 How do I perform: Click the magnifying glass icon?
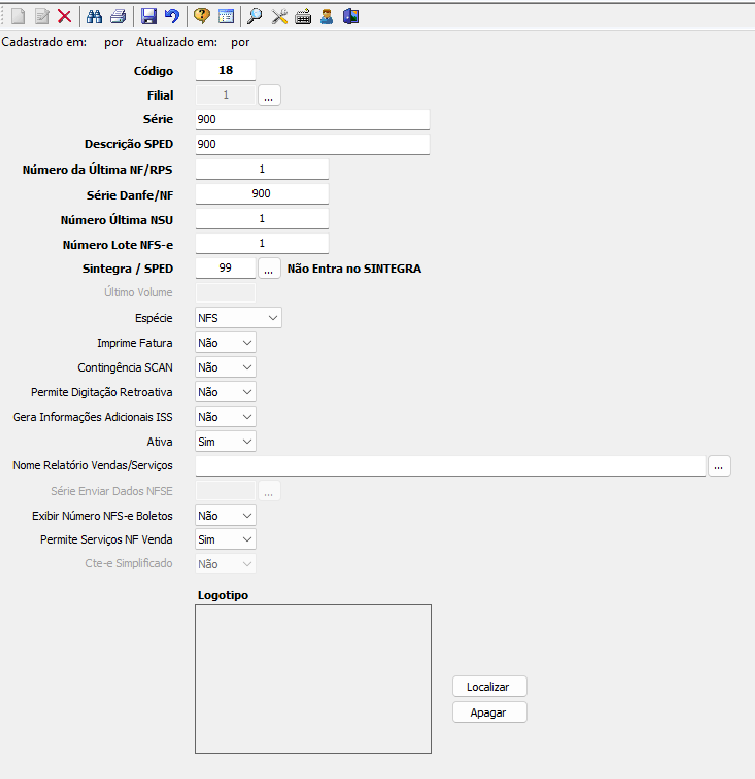click(255, 16)
